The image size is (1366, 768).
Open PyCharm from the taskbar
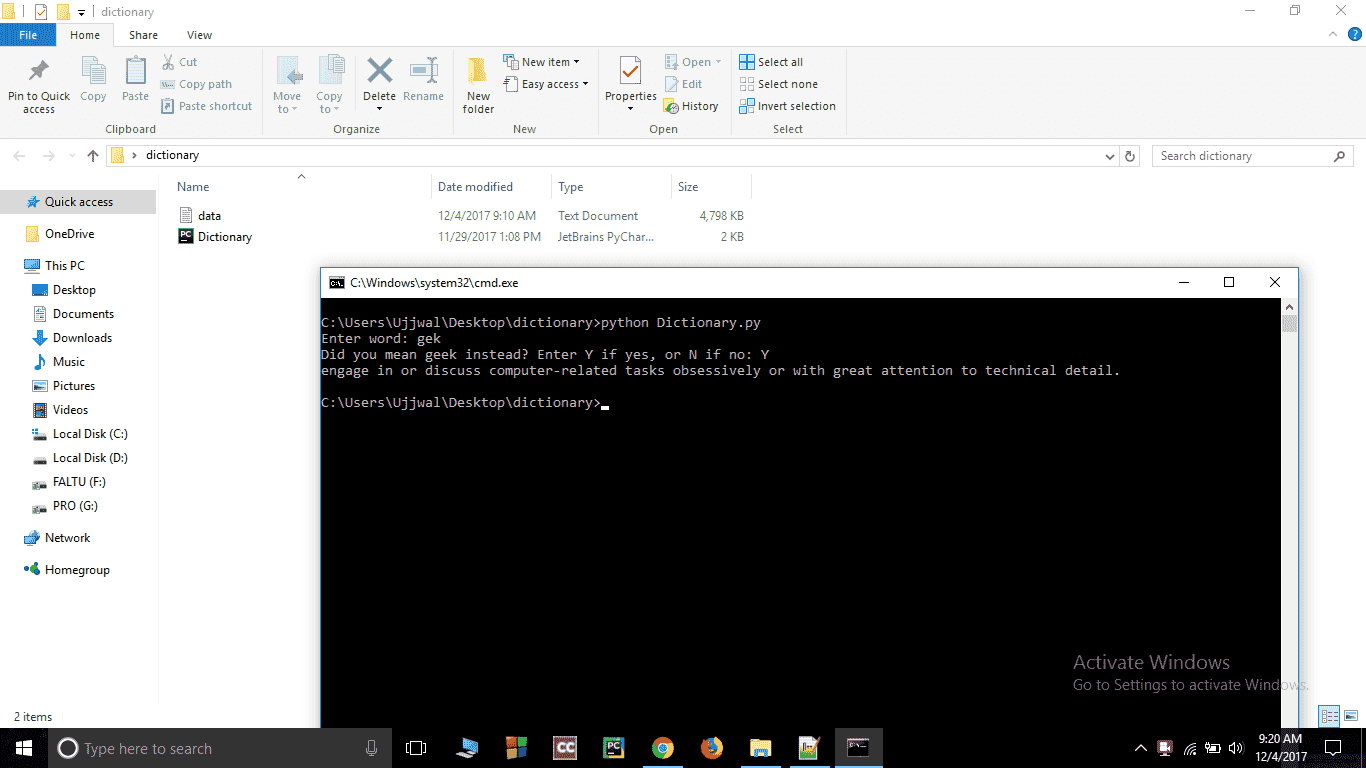(614, 748)
